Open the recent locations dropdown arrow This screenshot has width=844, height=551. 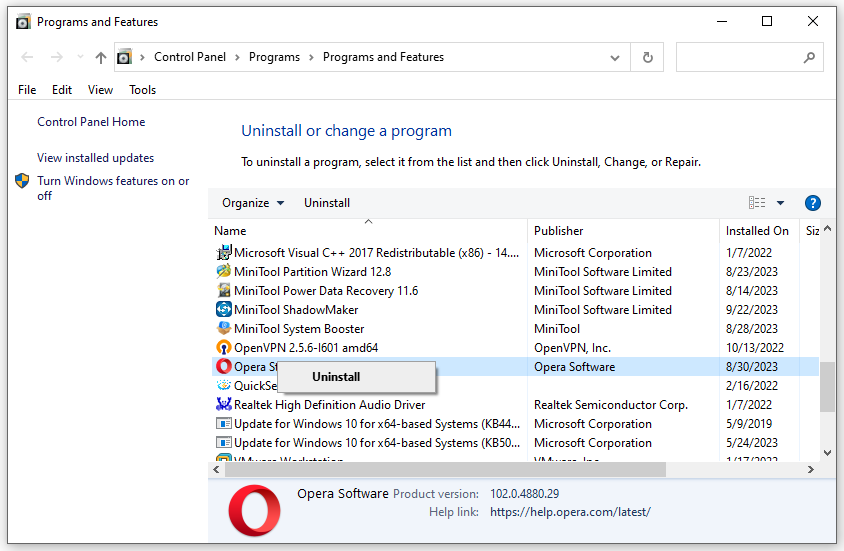[80, 56]
